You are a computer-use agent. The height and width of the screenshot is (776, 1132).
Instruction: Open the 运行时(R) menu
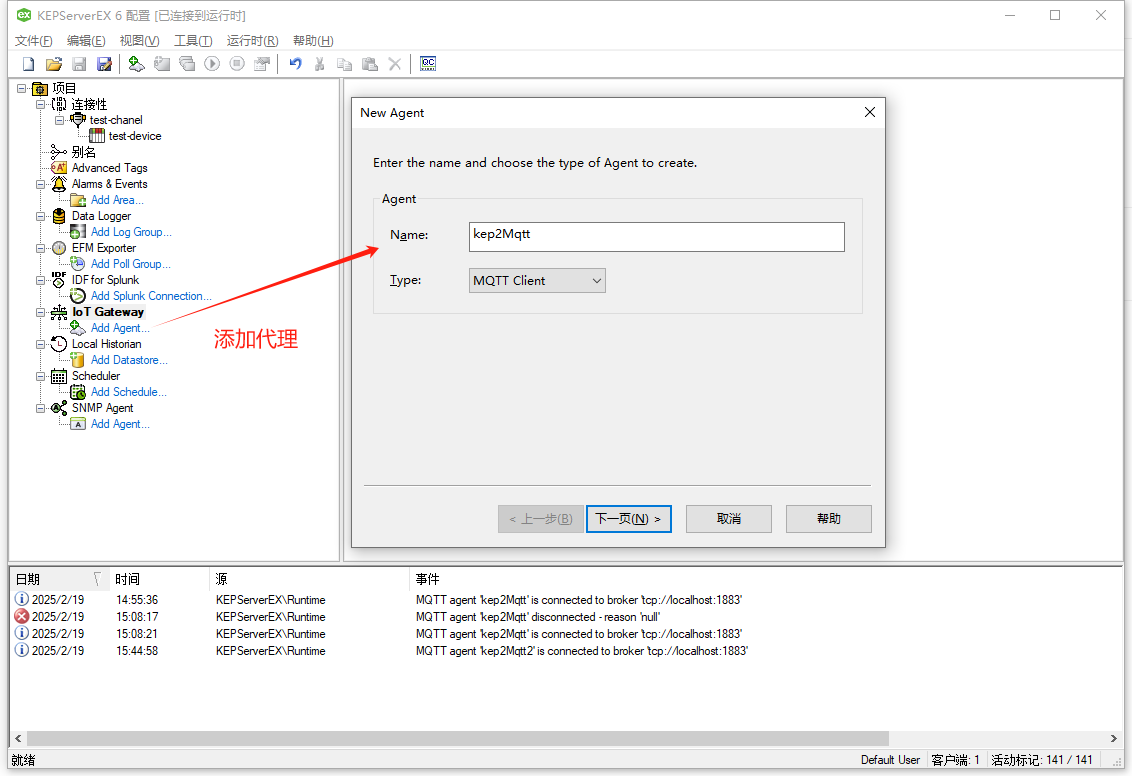pyautogui.click(x=252, y=40)
